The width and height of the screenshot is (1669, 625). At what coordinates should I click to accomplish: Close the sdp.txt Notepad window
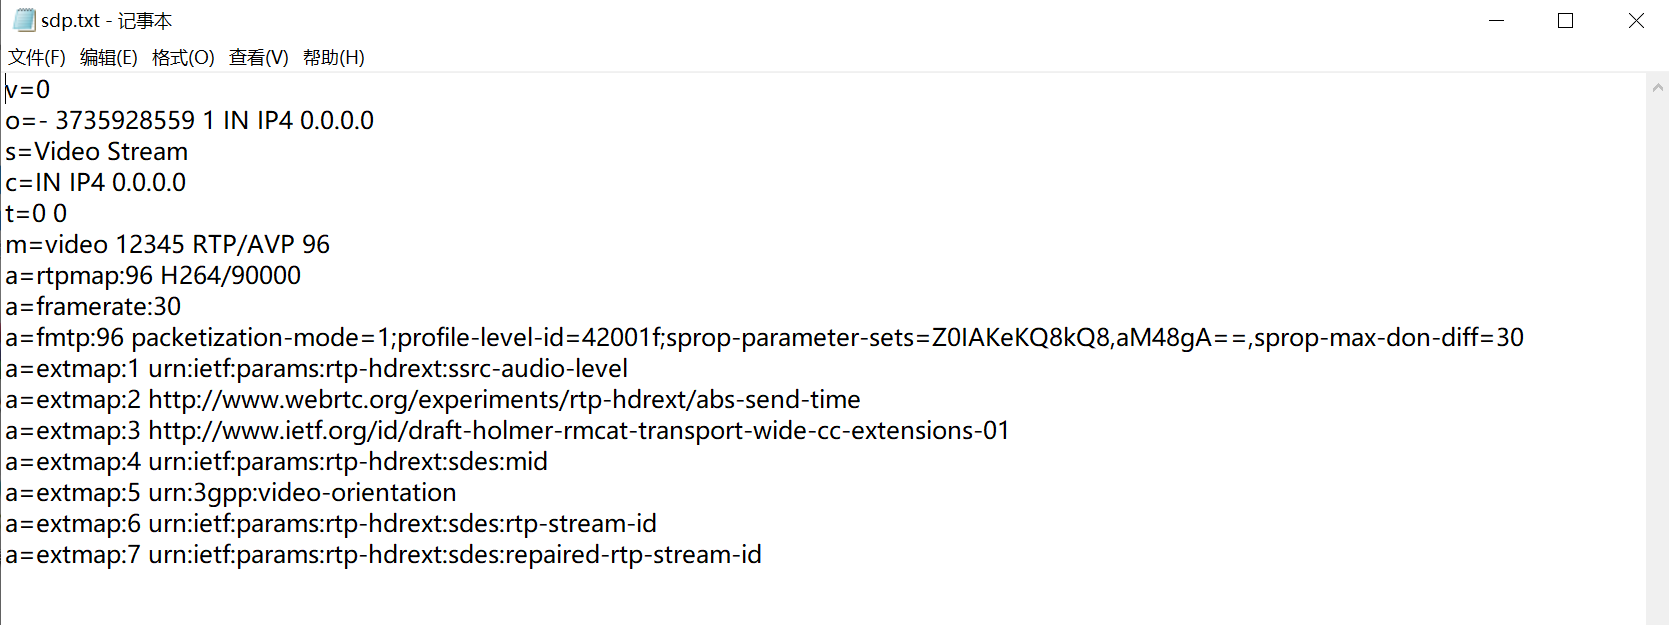(x=1636, y=20)
